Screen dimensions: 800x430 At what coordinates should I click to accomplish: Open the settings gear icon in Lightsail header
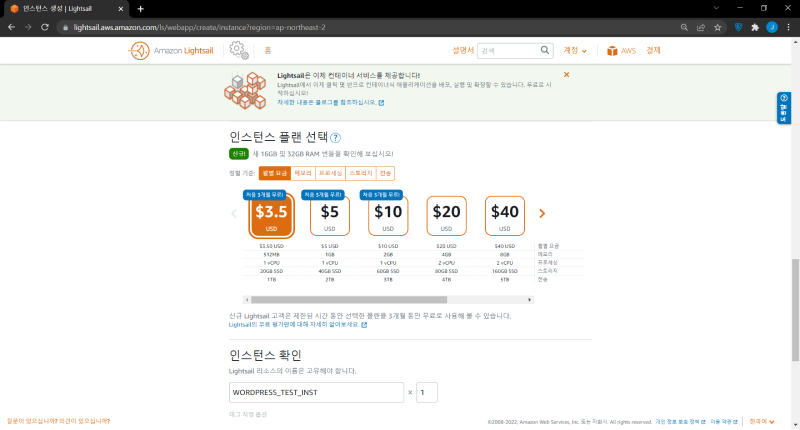(238, 50)
